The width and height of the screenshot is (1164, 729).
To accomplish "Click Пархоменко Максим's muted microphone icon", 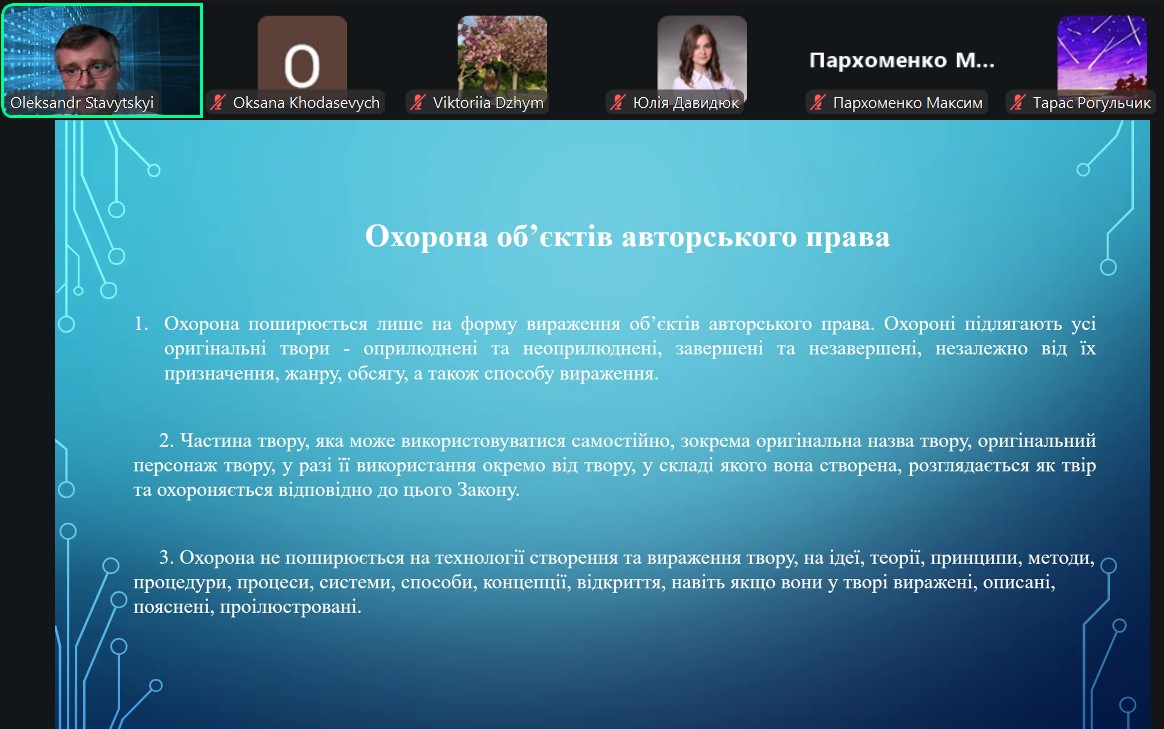I will click(819, 102).
